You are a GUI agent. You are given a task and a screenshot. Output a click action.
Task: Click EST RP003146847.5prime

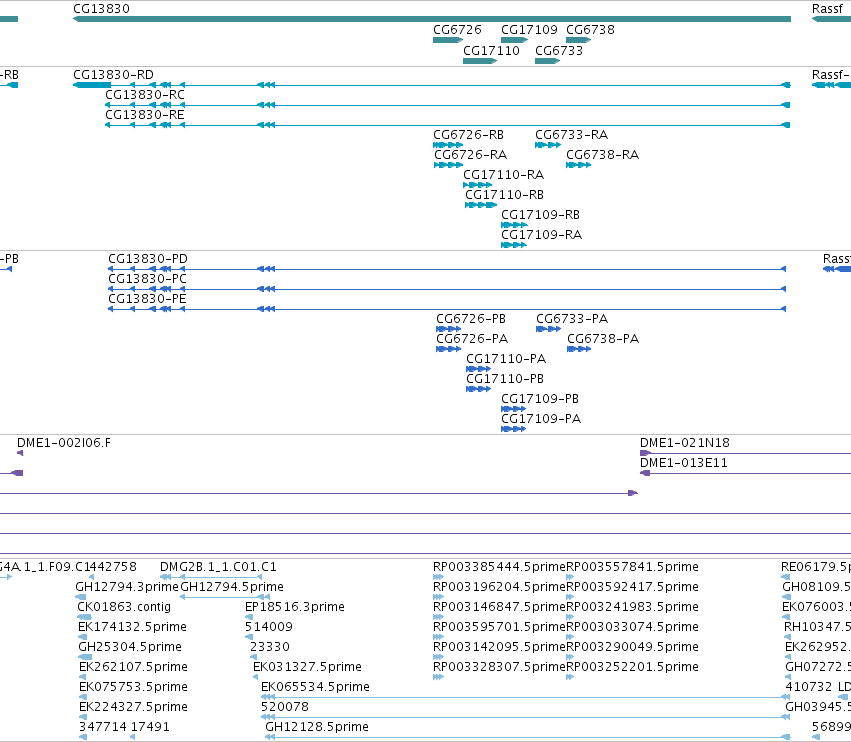pos(439,617)
